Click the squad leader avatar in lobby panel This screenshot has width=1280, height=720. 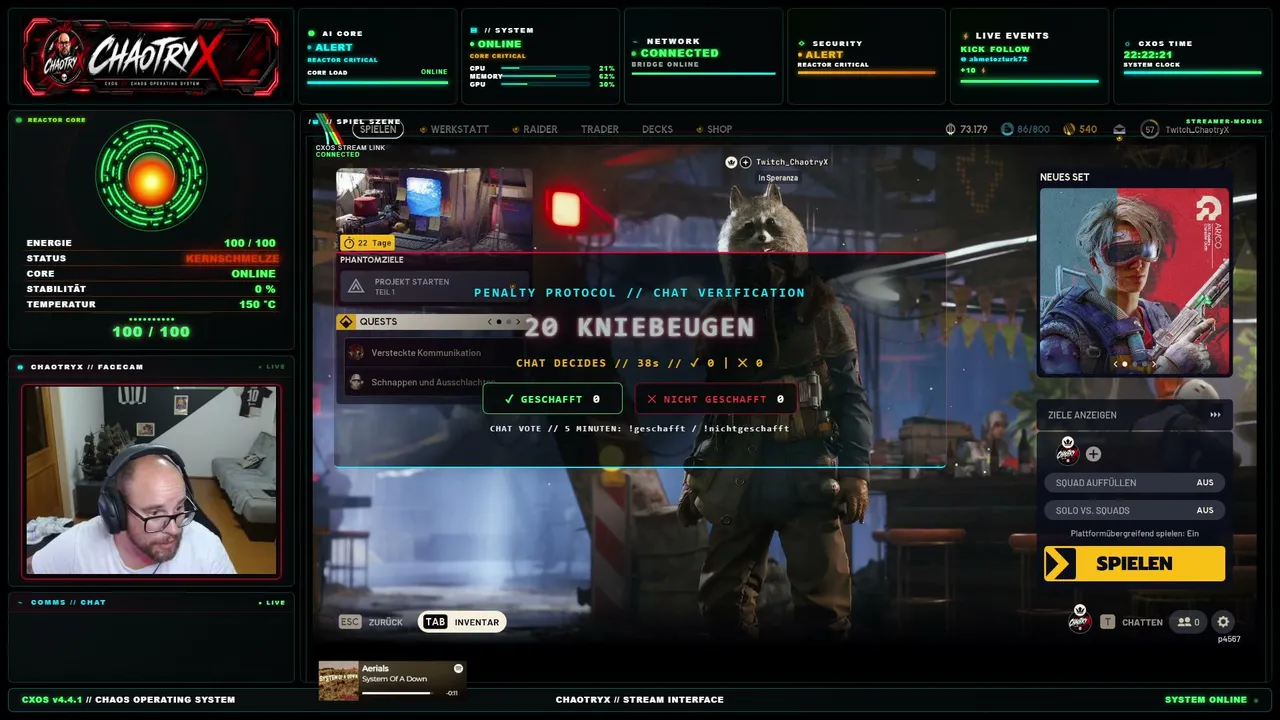[x=1068, y=452]
